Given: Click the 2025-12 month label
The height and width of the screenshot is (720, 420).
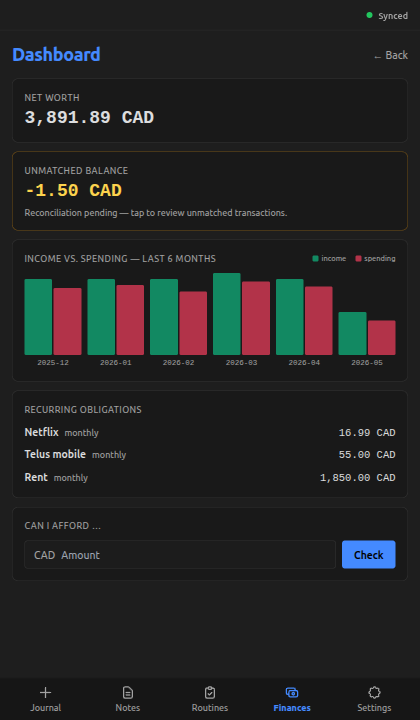Looking at the screenshot, I should [x=53, y=363].
